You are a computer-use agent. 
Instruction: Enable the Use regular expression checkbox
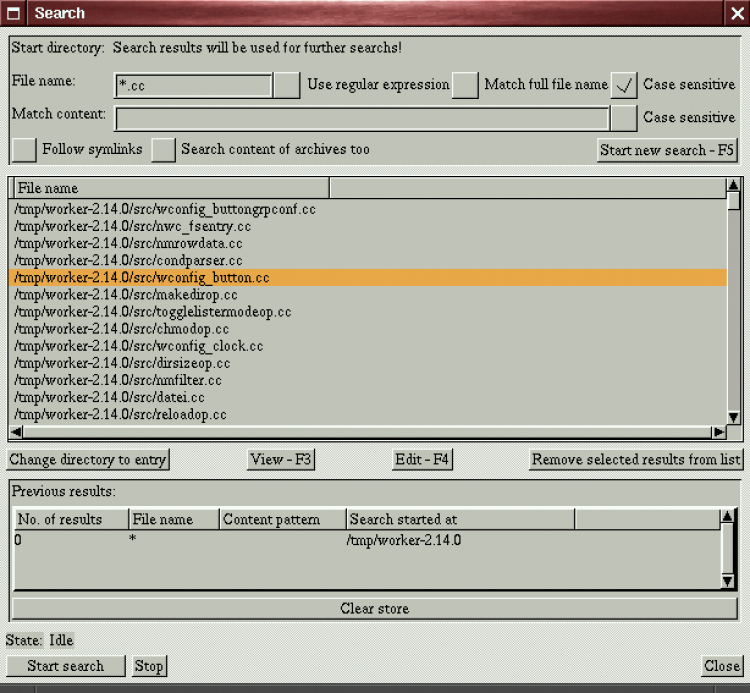coord(287,86)
